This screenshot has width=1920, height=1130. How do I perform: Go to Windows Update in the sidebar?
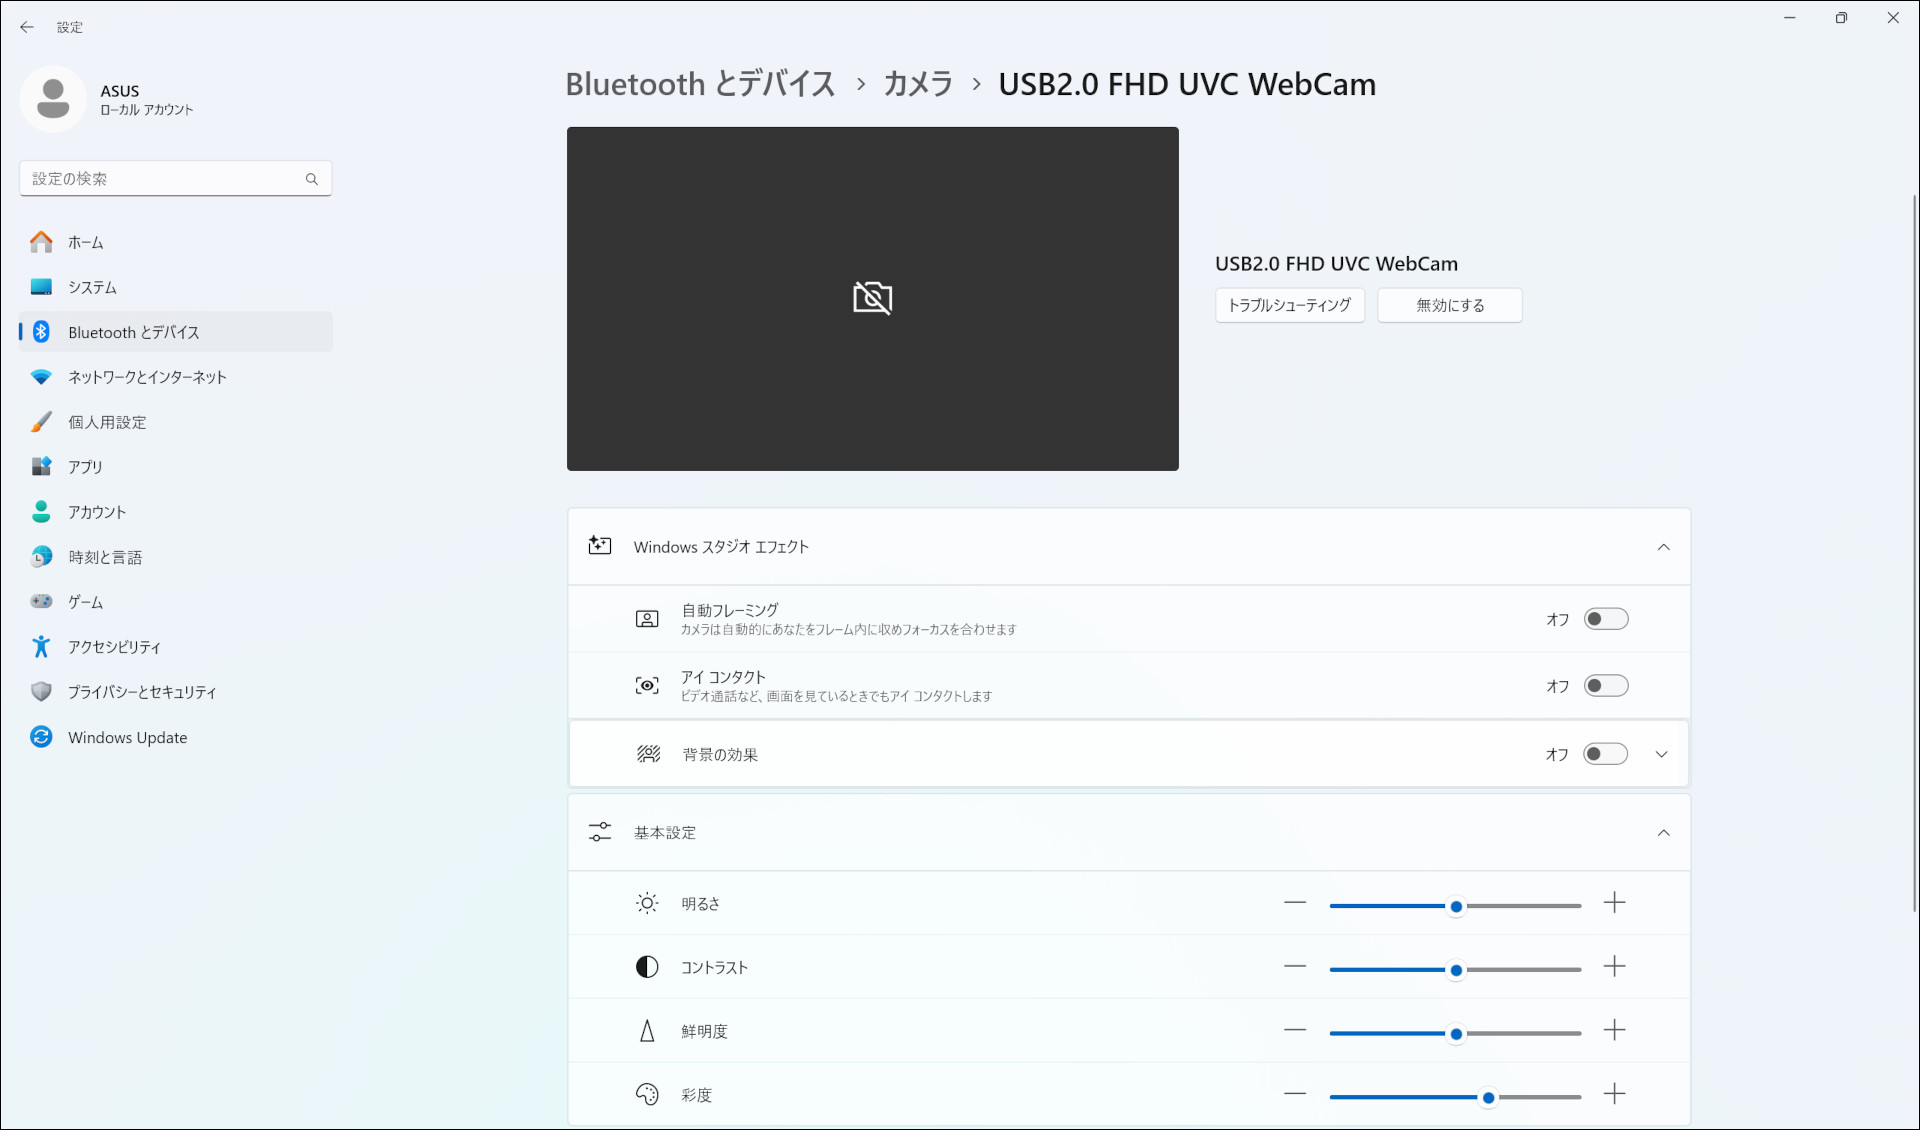click(127, 737)
